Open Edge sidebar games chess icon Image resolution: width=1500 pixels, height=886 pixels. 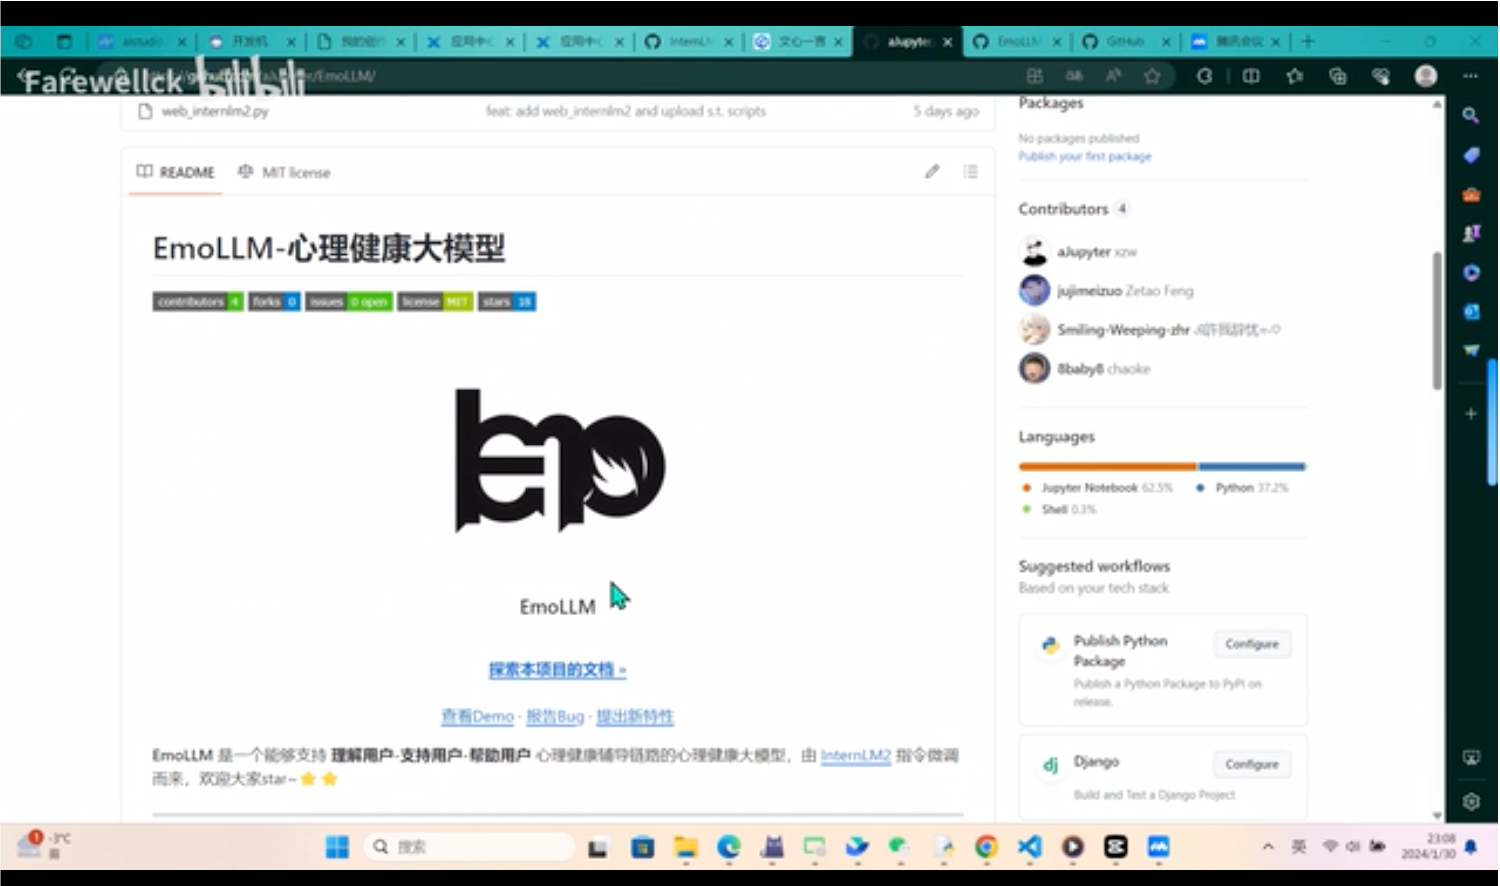point(1471,233)
